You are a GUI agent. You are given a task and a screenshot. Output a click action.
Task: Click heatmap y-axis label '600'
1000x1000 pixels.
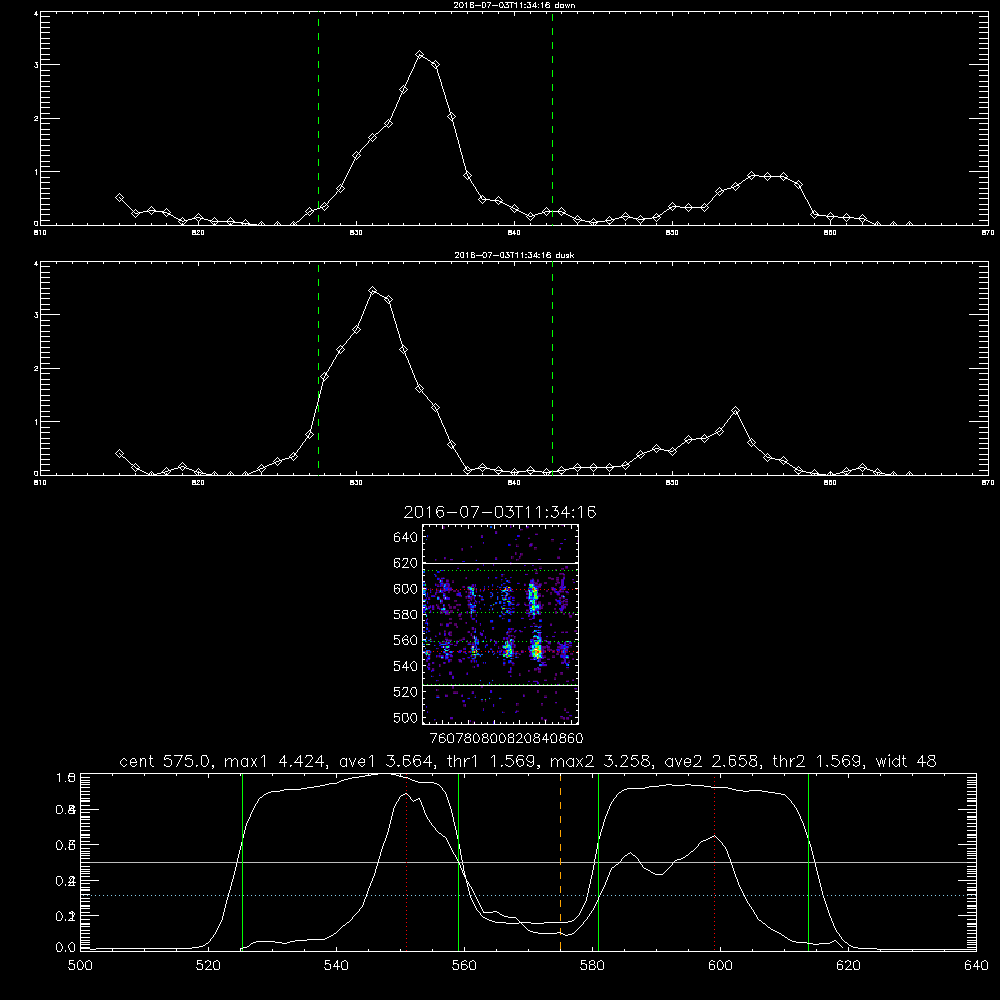tap(406, 589)
